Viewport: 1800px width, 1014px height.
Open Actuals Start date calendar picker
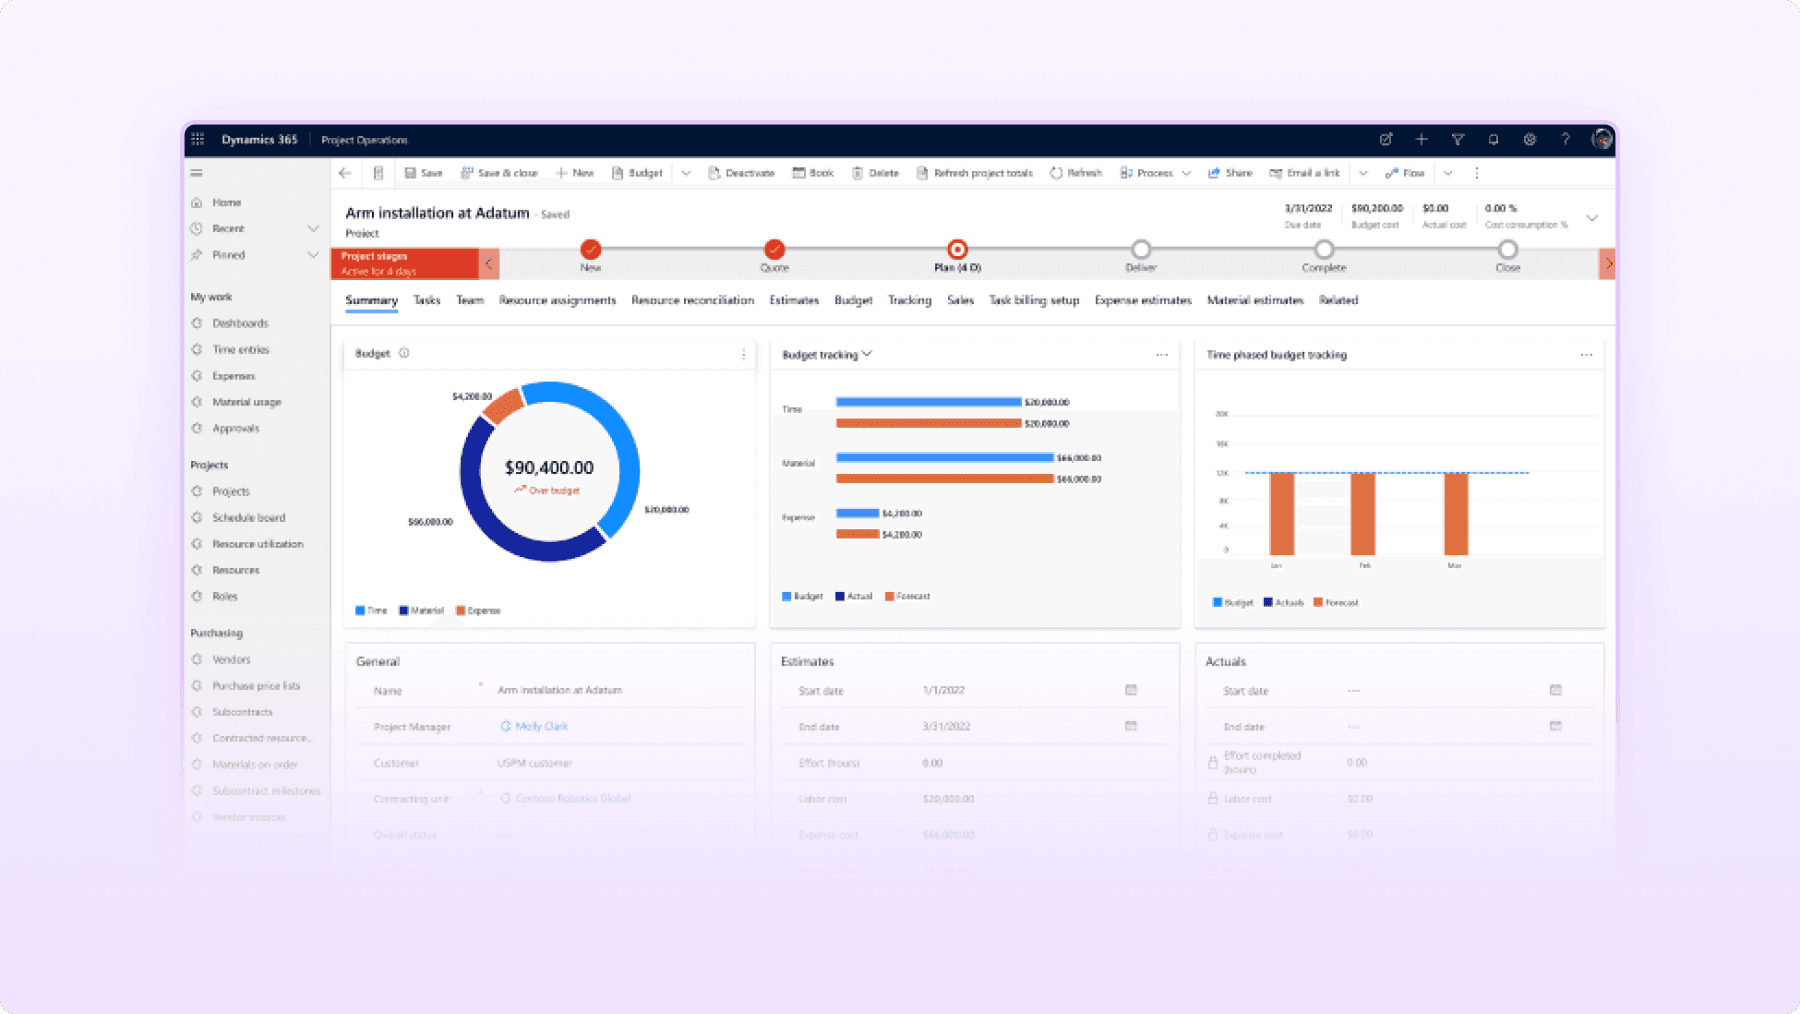(1555, 690)
